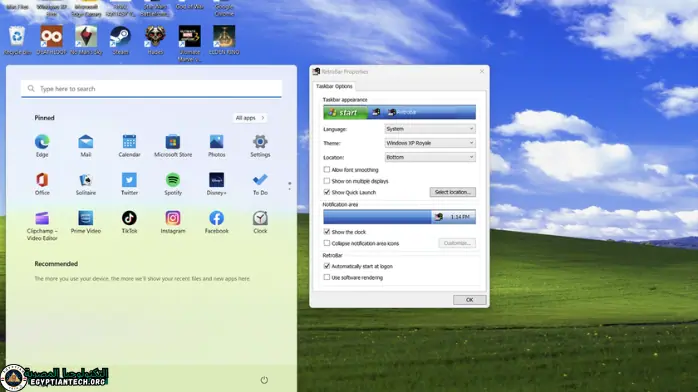This screenshot has height=392, width=698.
Task: Launch the Steam desktop shortcut
Action: [x=120, y=40]
